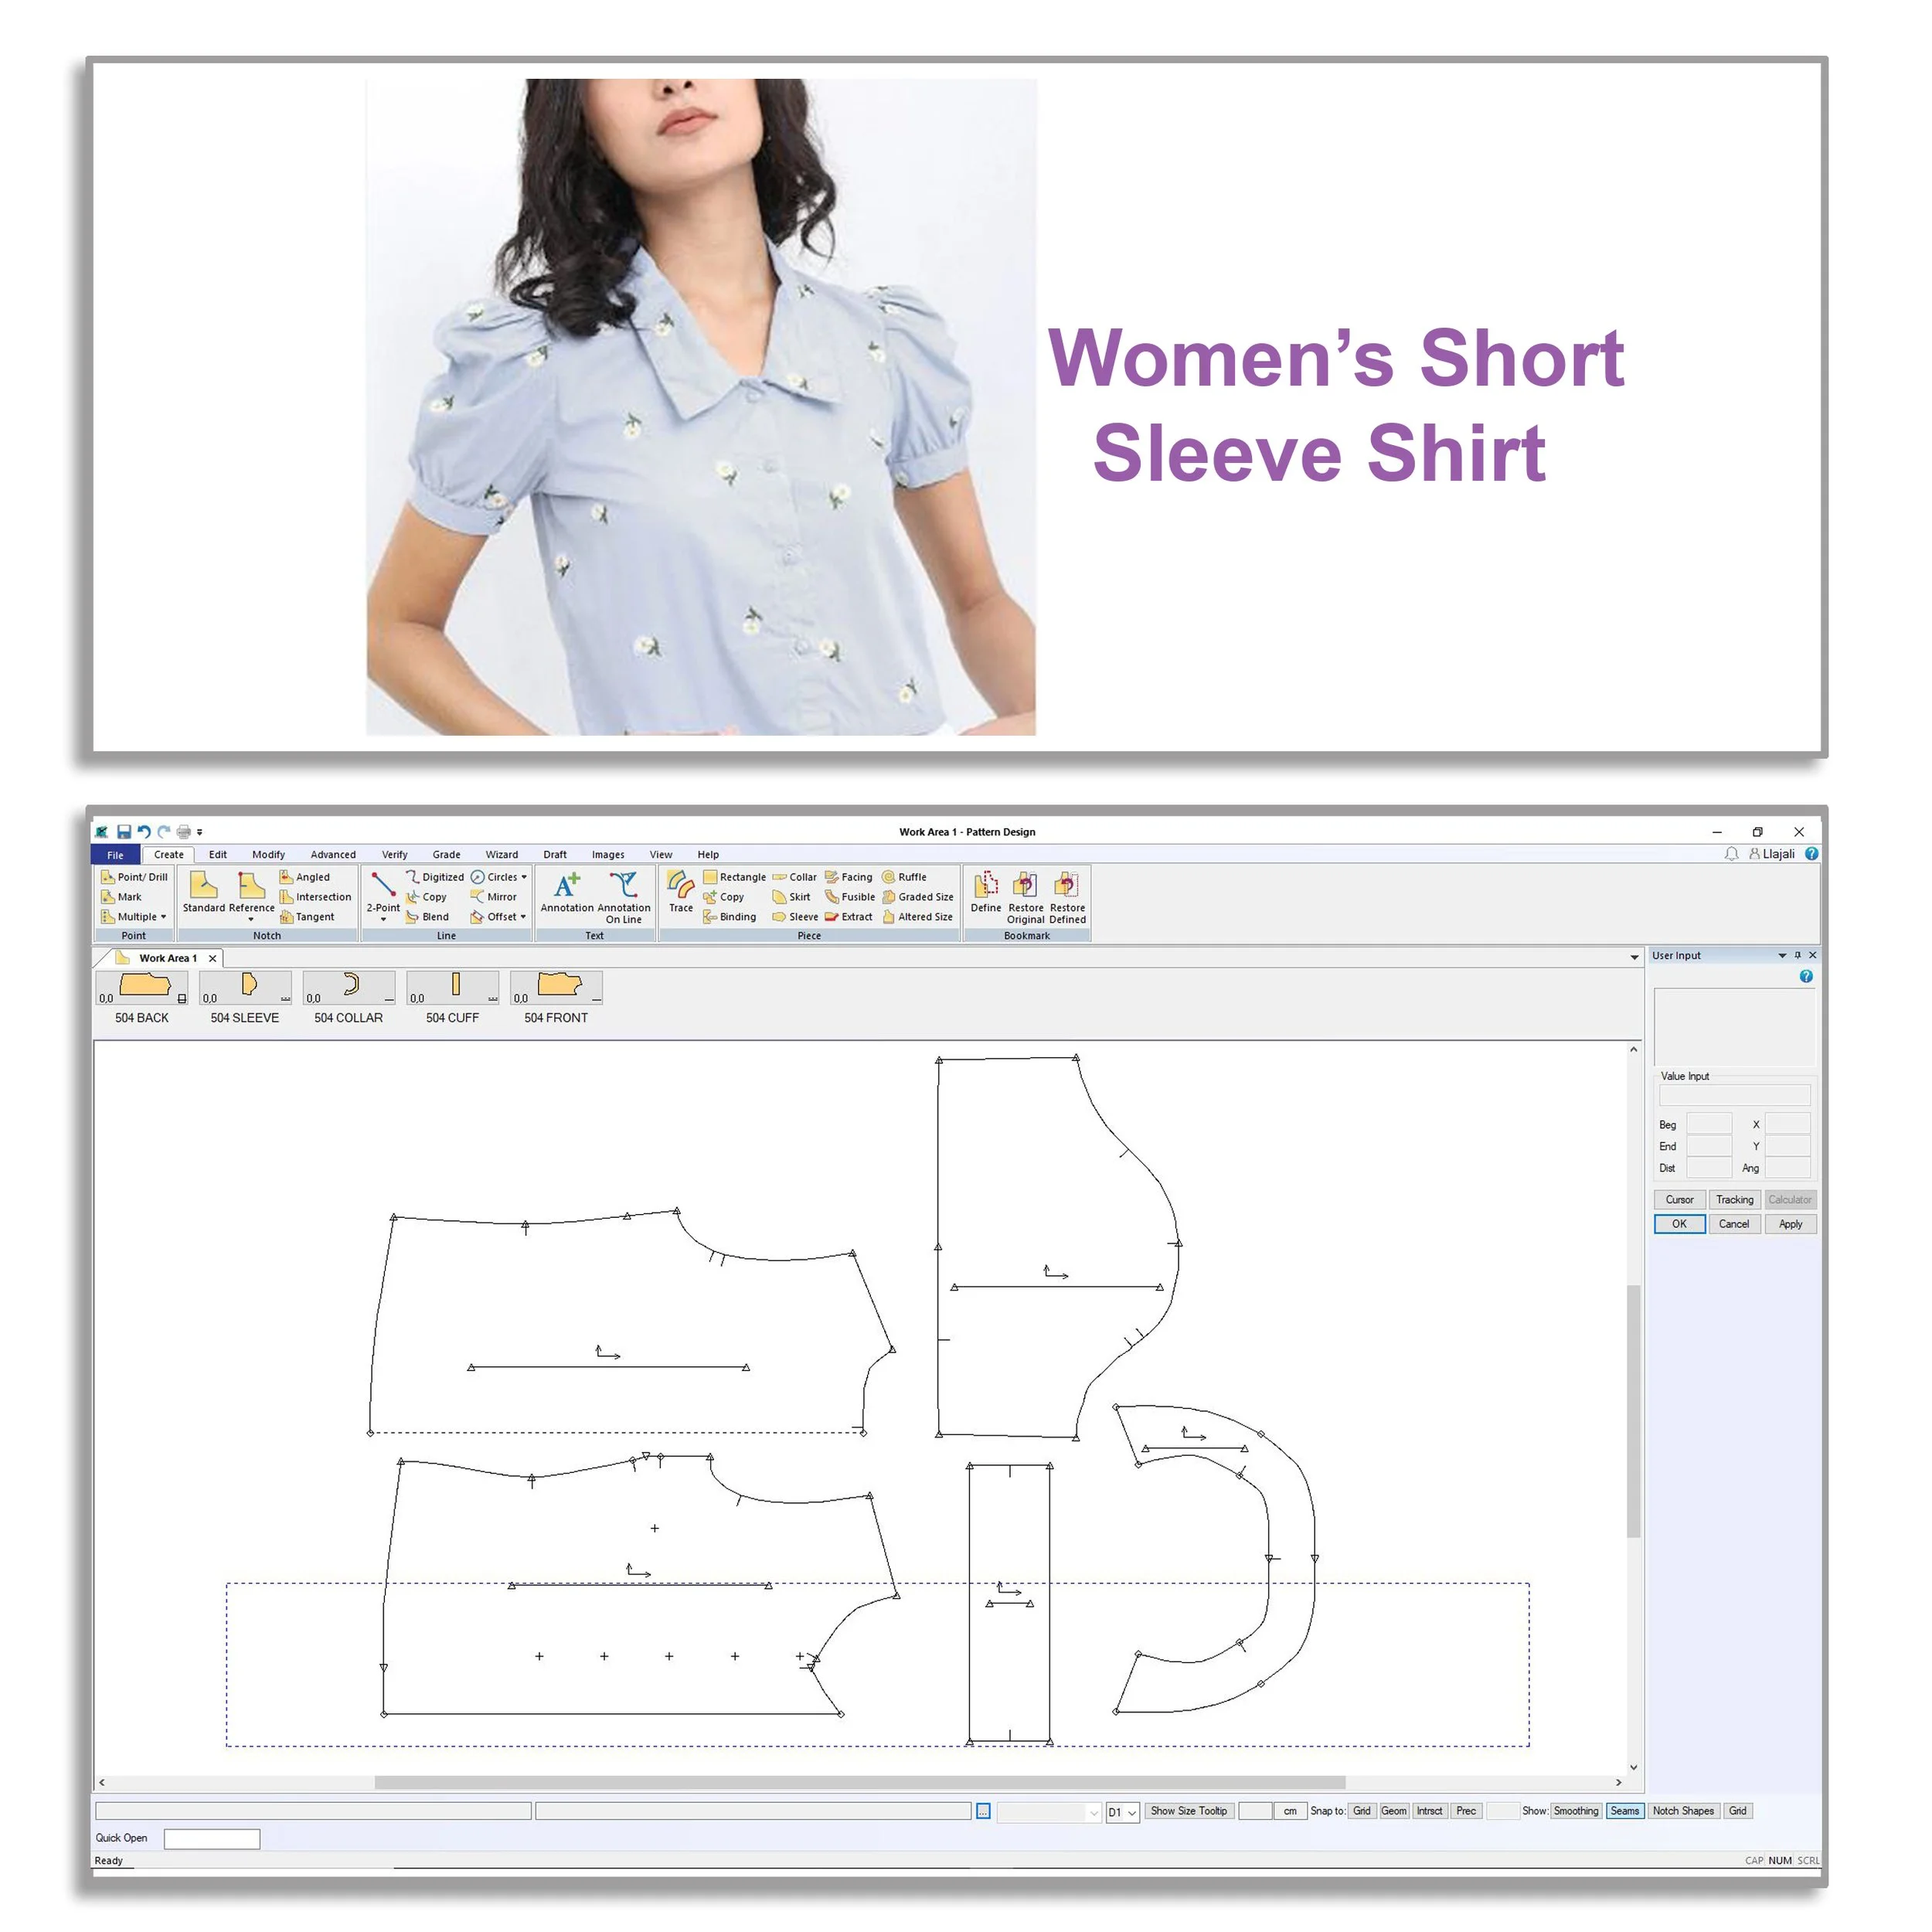Image resolution: width=1932 pixels, height=1932 pixels.
Task: Select the Sleeve piece tool
Action: (795, 917)
